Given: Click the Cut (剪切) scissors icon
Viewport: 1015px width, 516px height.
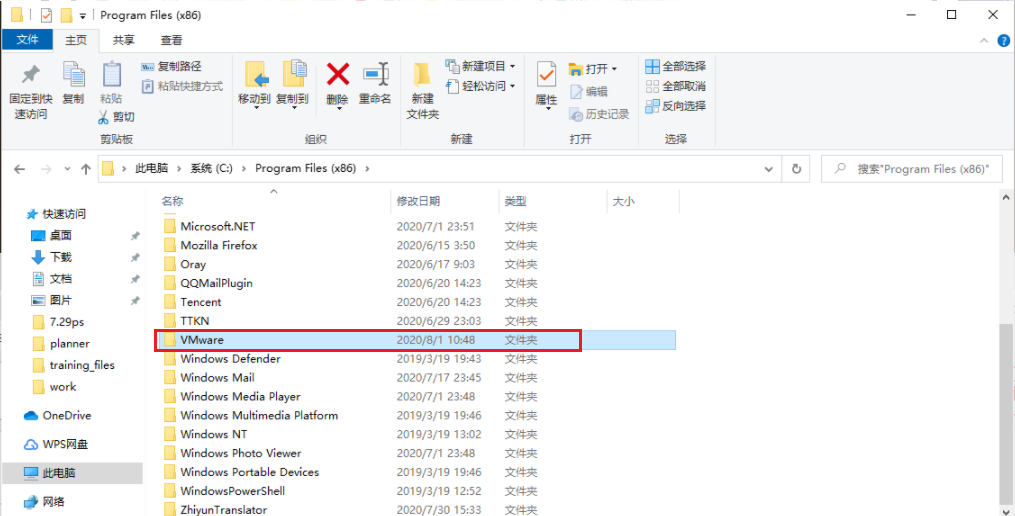Looking at the screenshot, I should (104, 117).
